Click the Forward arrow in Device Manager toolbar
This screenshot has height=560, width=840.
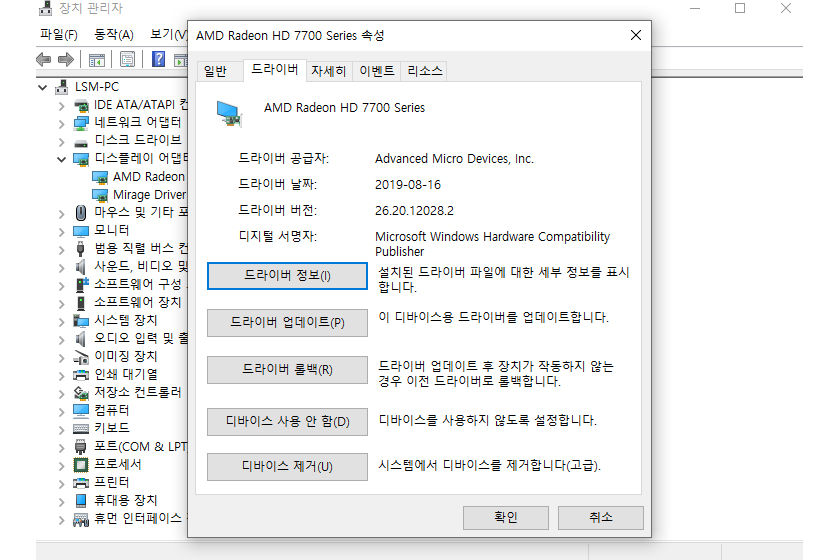65,59
